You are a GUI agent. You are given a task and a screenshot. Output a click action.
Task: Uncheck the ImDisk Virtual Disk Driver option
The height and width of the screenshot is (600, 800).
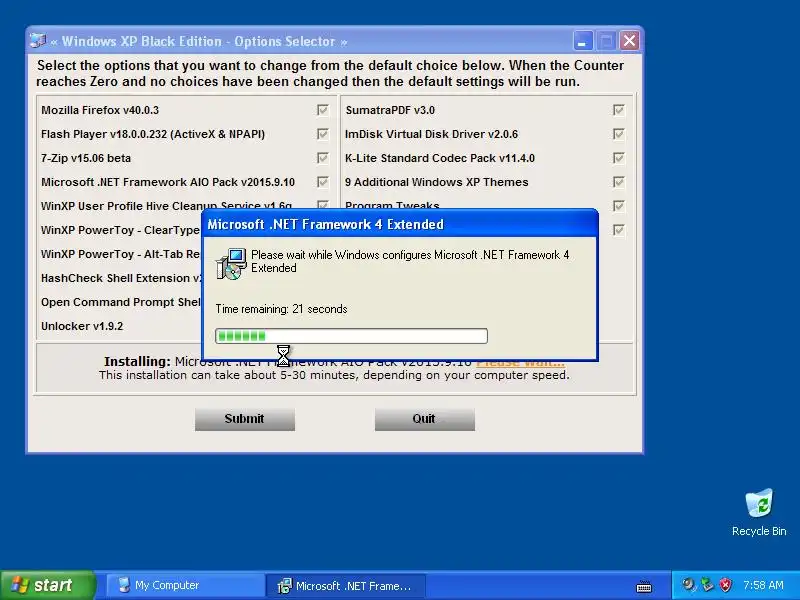pos(618,134)
